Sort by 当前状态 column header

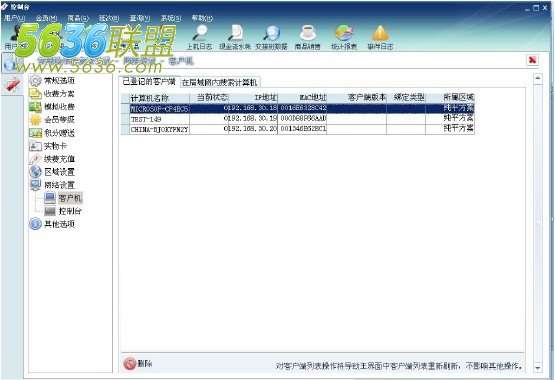pos(209,98)
